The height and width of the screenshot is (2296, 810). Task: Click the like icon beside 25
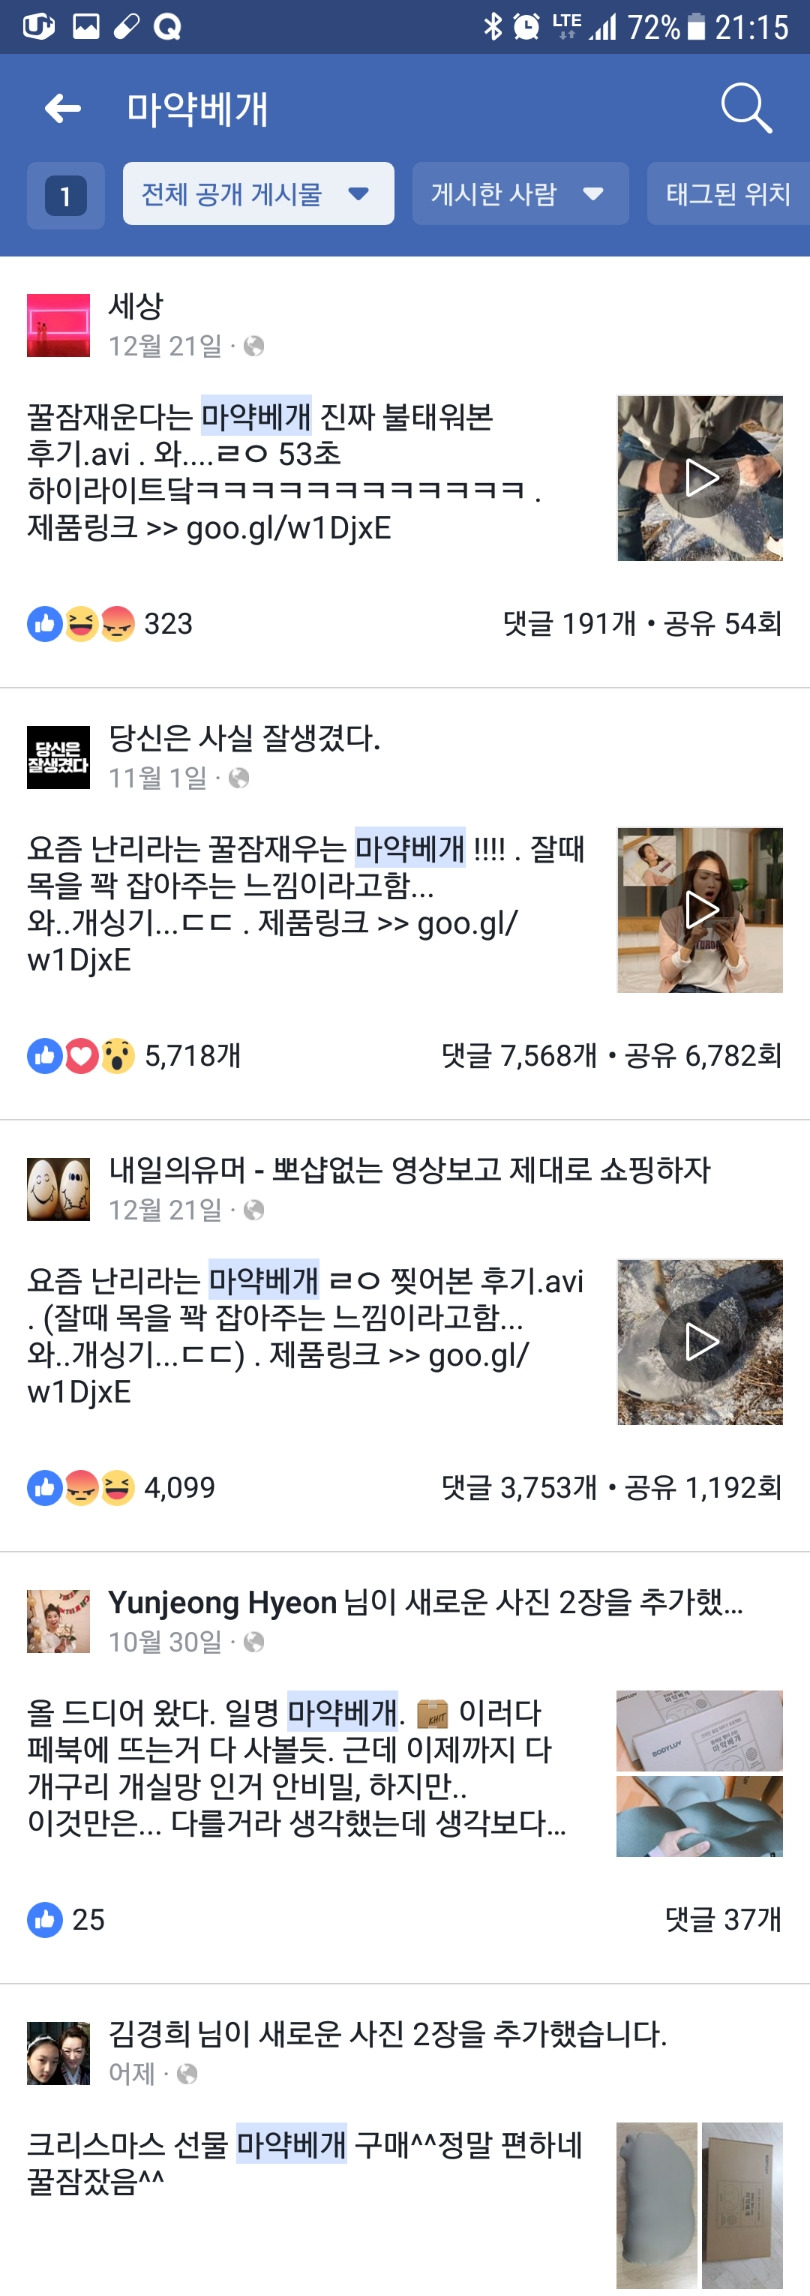(x=45, y=1920)
